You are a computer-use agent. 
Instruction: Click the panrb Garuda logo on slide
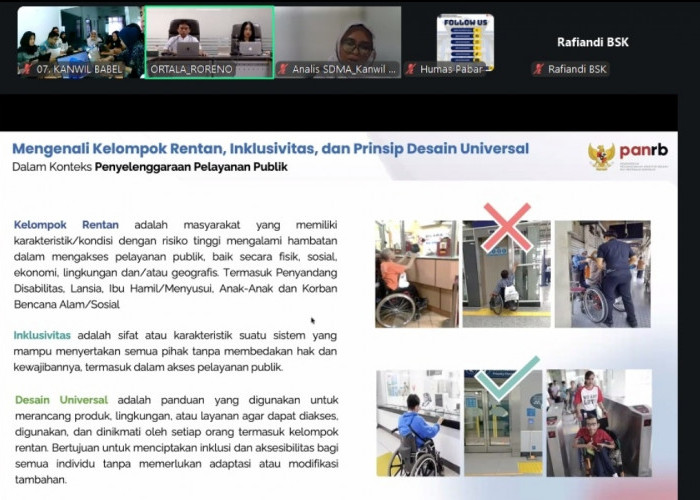pos(601,156)
